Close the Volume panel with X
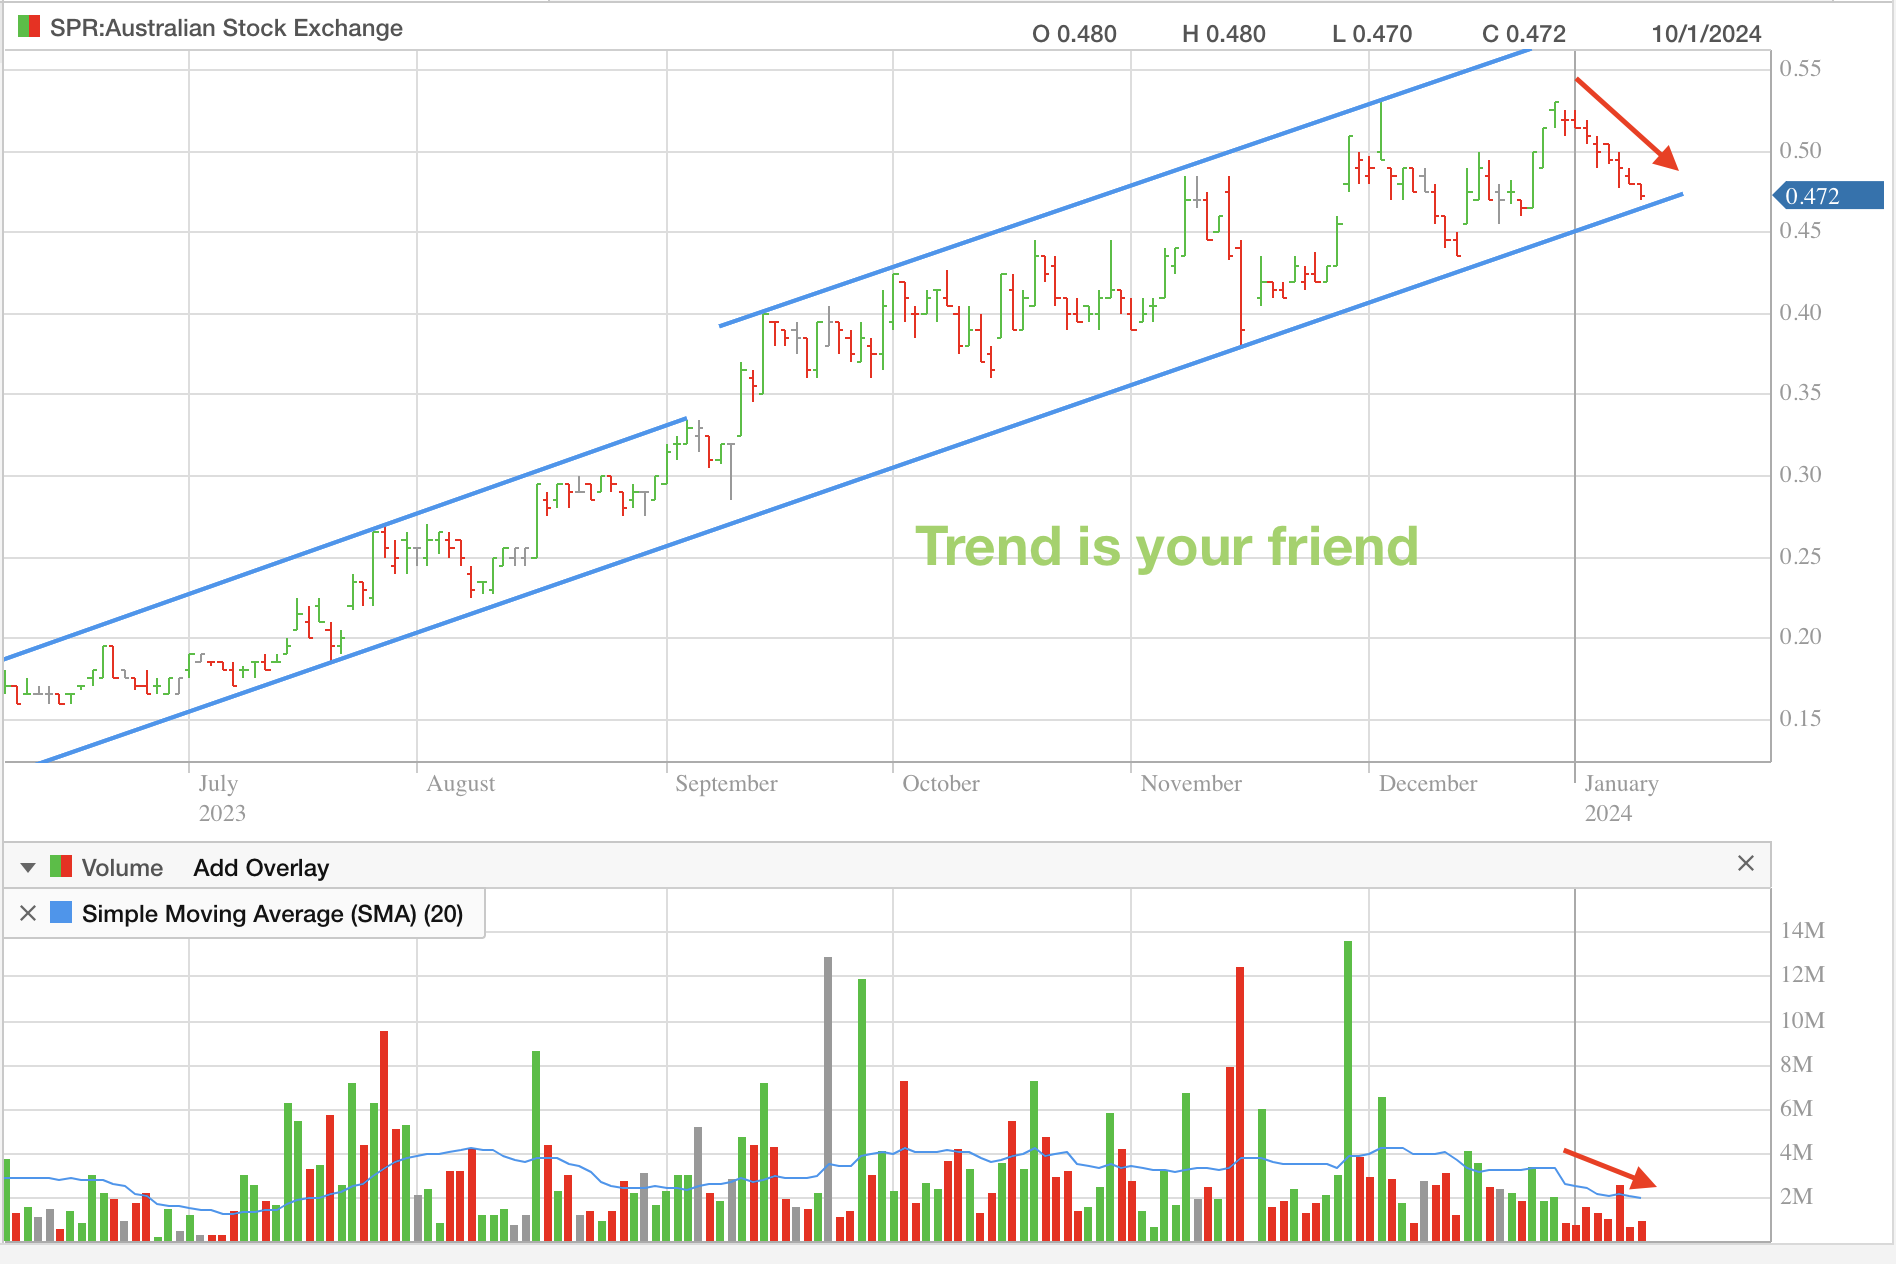The image size is (1896, 1264). click(x=1746, y=863)
